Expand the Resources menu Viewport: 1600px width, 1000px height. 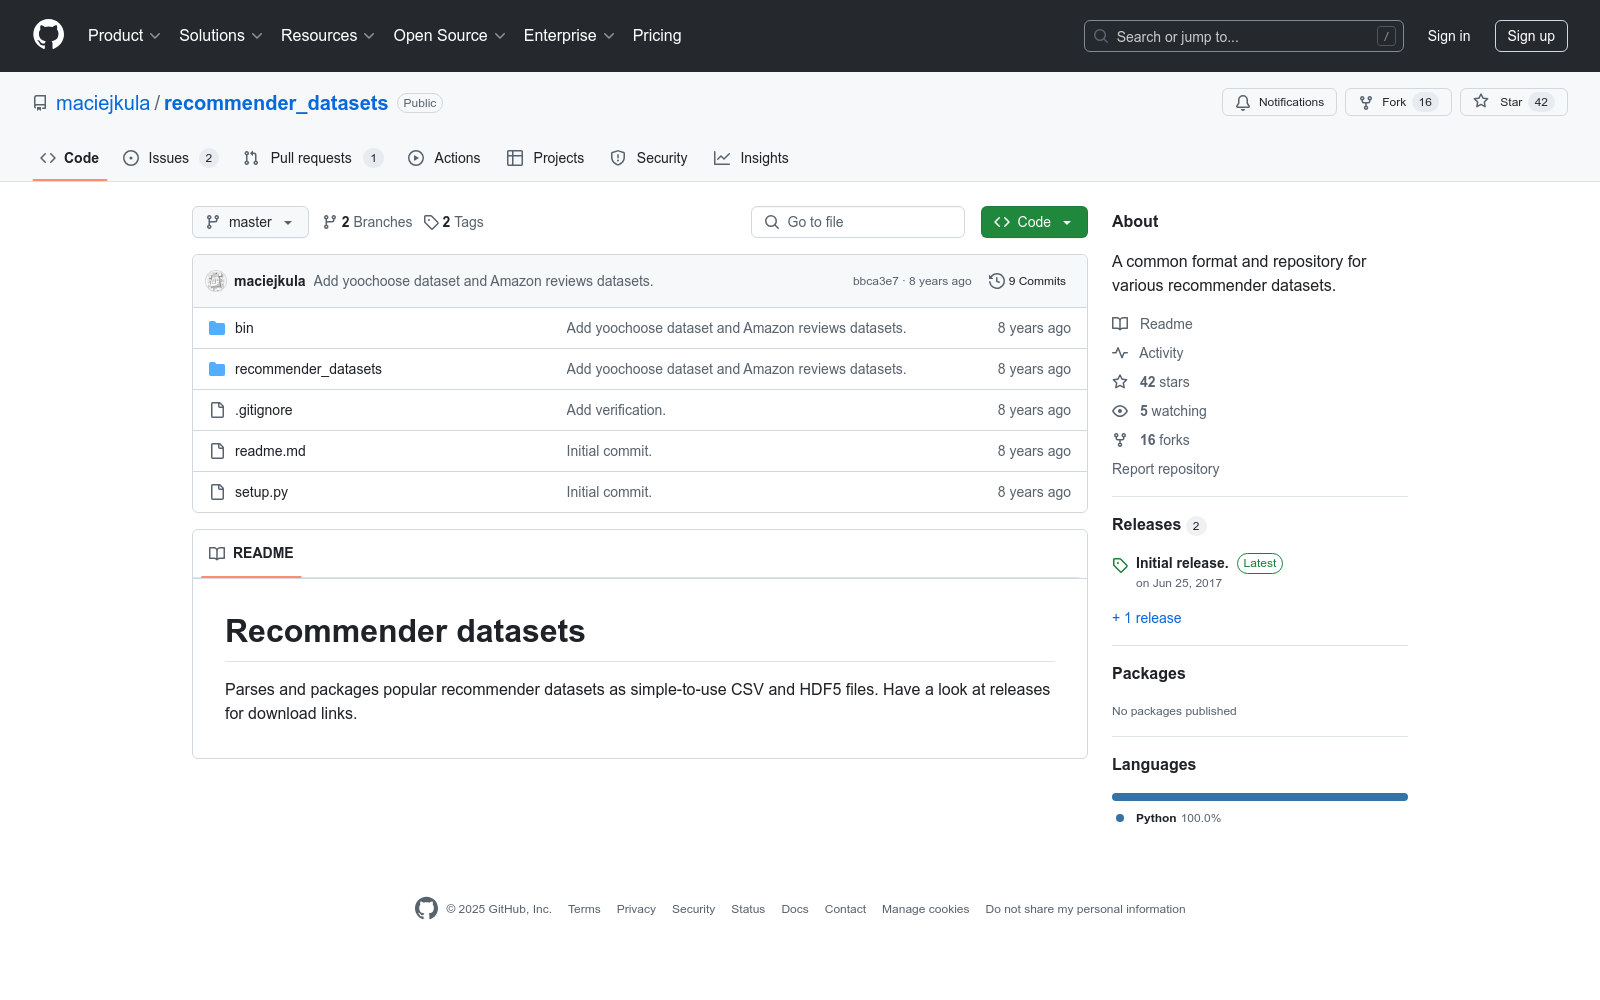click(328, 36)
